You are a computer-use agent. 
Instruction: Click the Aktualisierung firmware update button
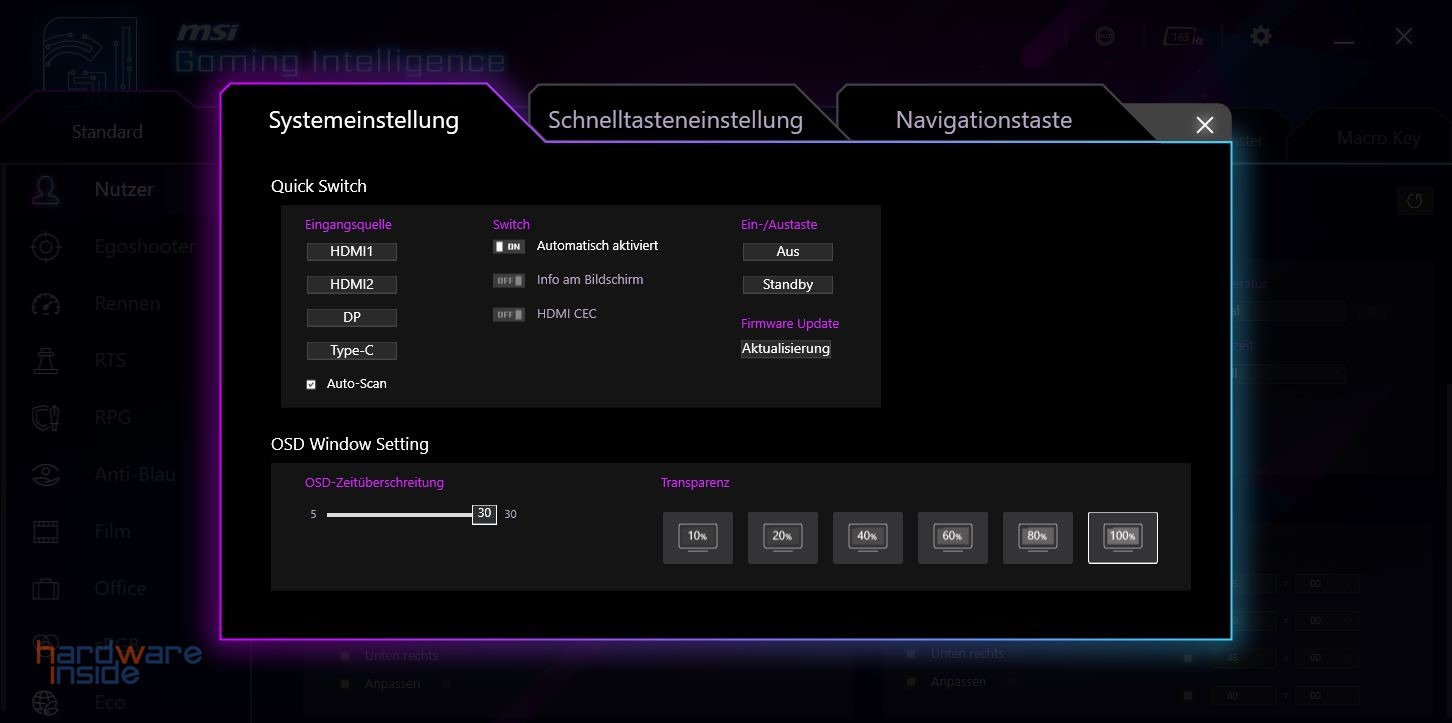[786, 349]
